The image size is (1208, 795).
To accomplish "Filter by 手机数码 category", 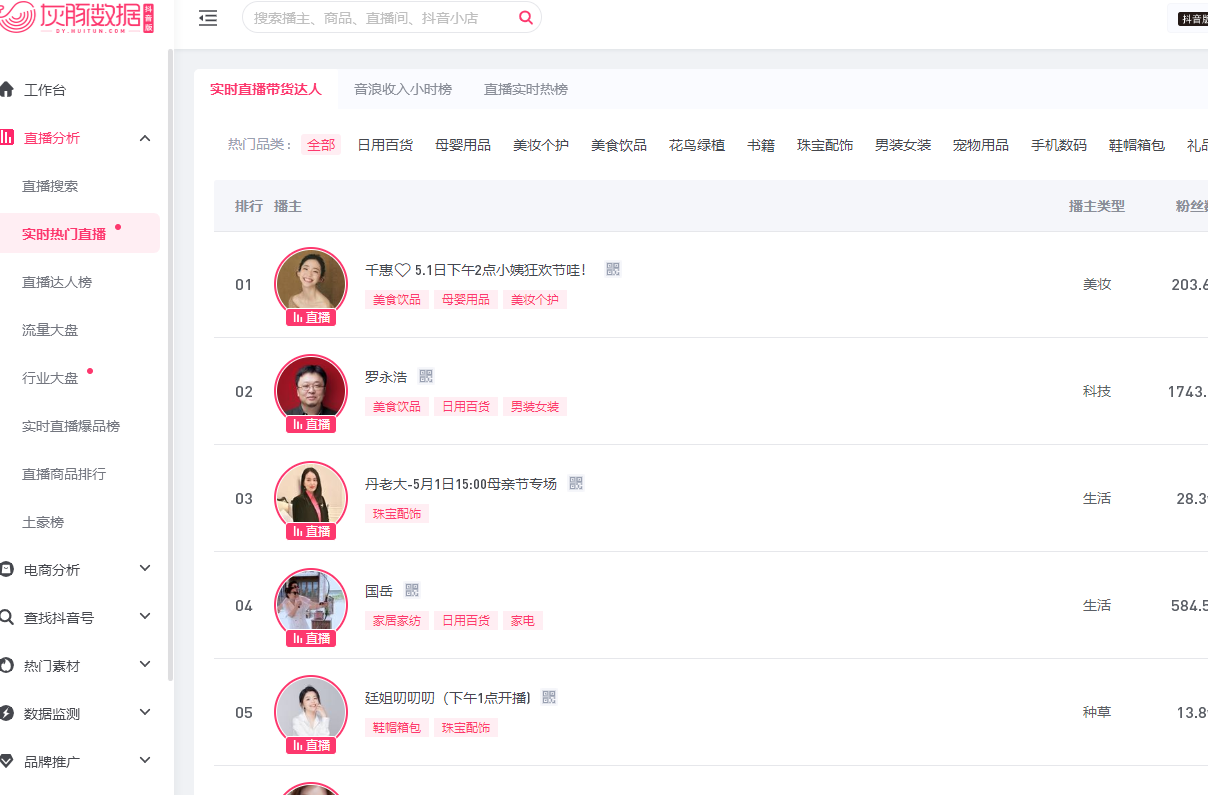I will 1059,145.
